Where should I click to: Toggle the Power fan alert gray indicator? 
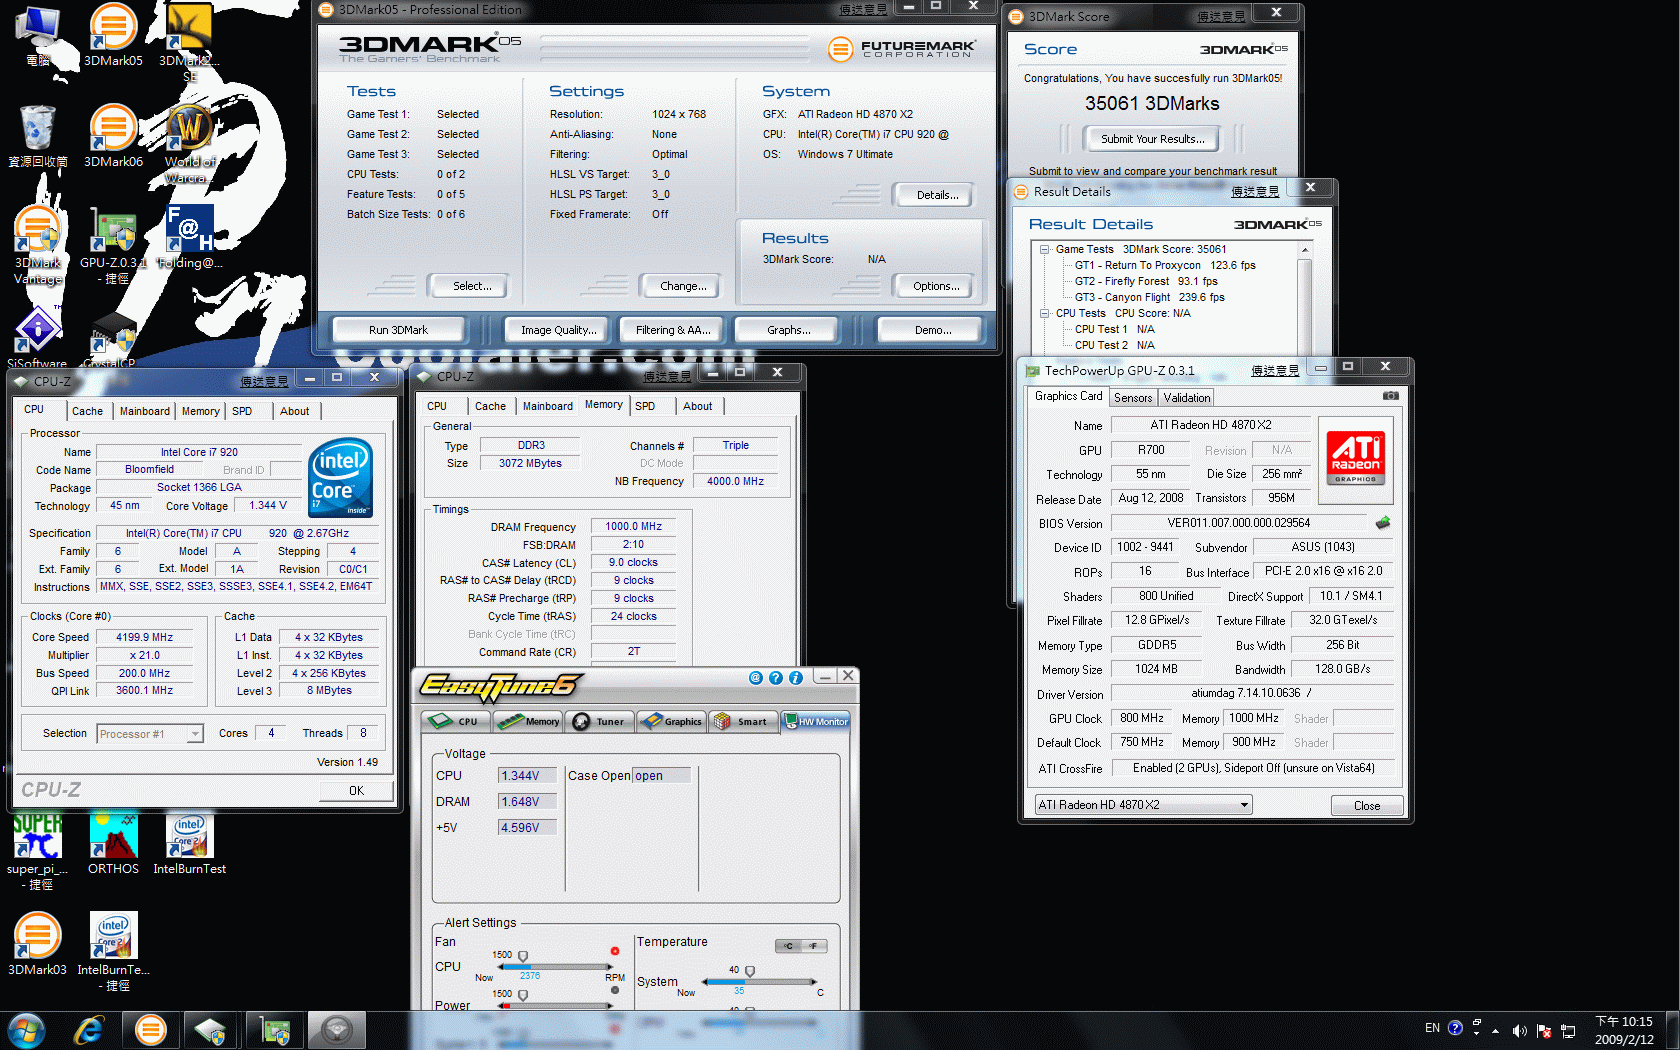click(x=615, y=991)
